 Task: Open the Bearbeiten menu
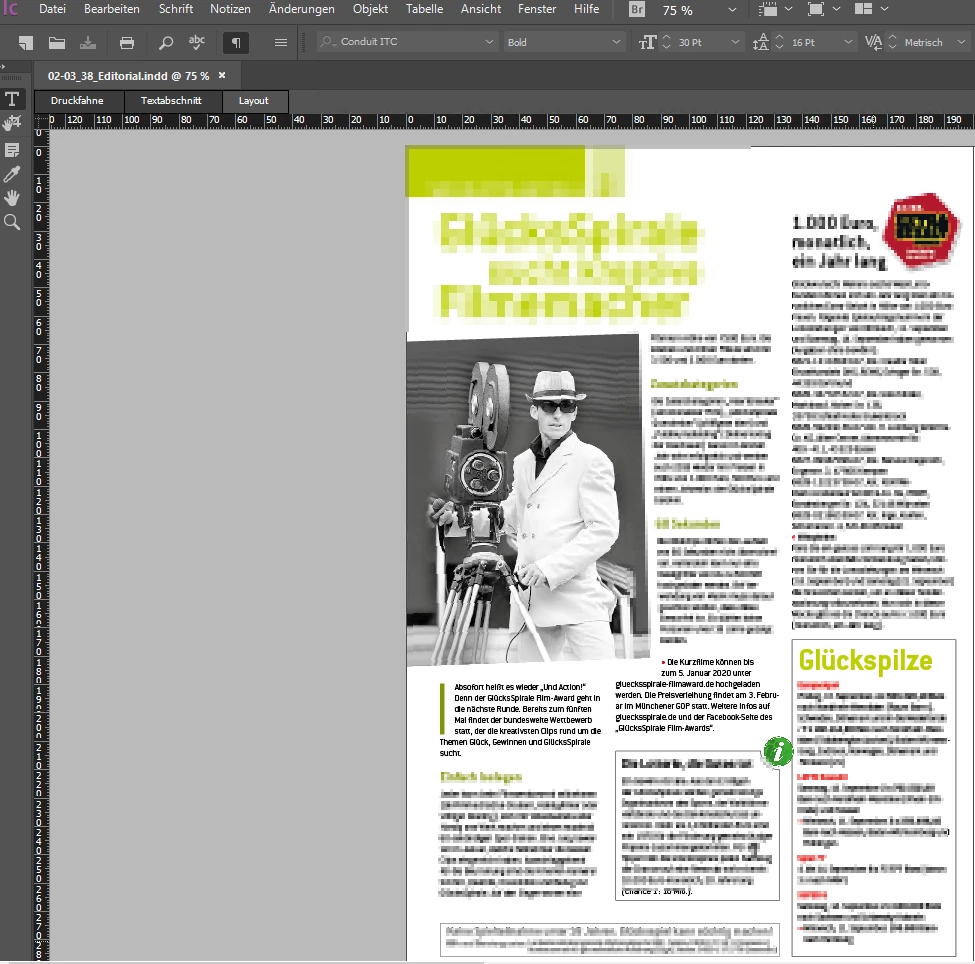(x=112, y=9)
